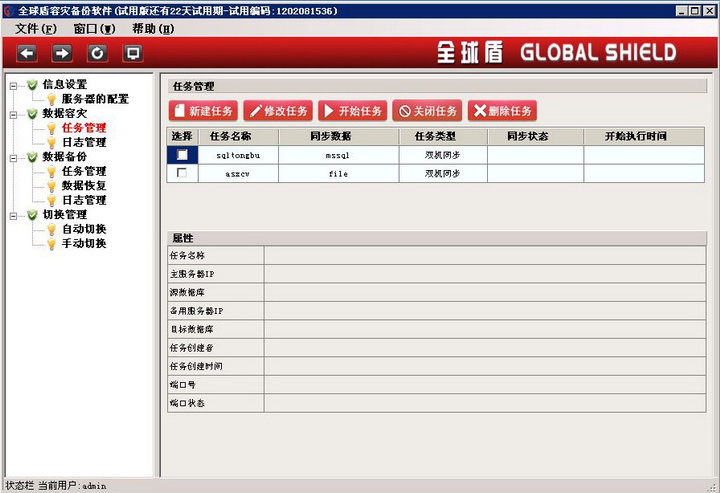Click the screen/monitor toolbar icon
Image resolution: width=720 pixels, height=493 pixels.
tap(133, 53)
